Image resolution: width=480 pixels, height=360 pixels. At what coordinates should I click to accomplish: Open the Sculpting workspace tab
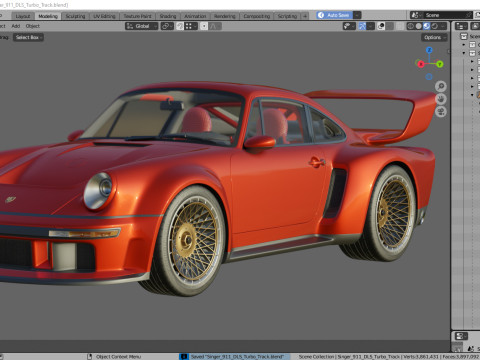click(x=75, y=16)
